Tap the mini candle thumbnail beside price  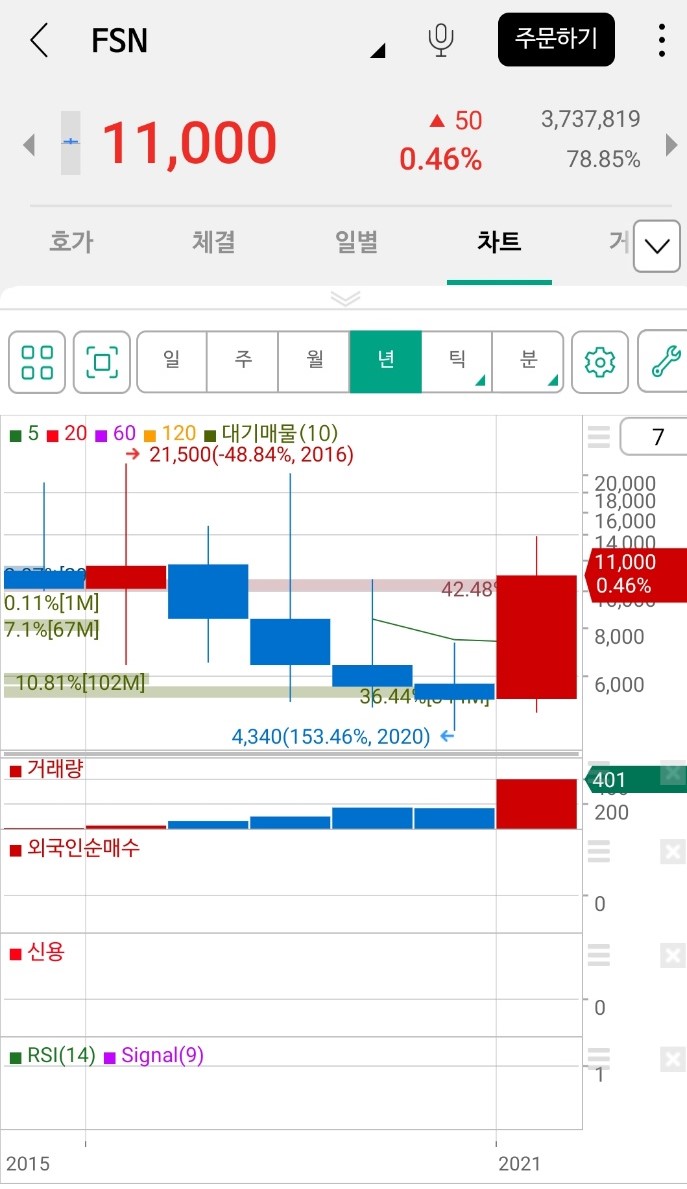[71, 143]
